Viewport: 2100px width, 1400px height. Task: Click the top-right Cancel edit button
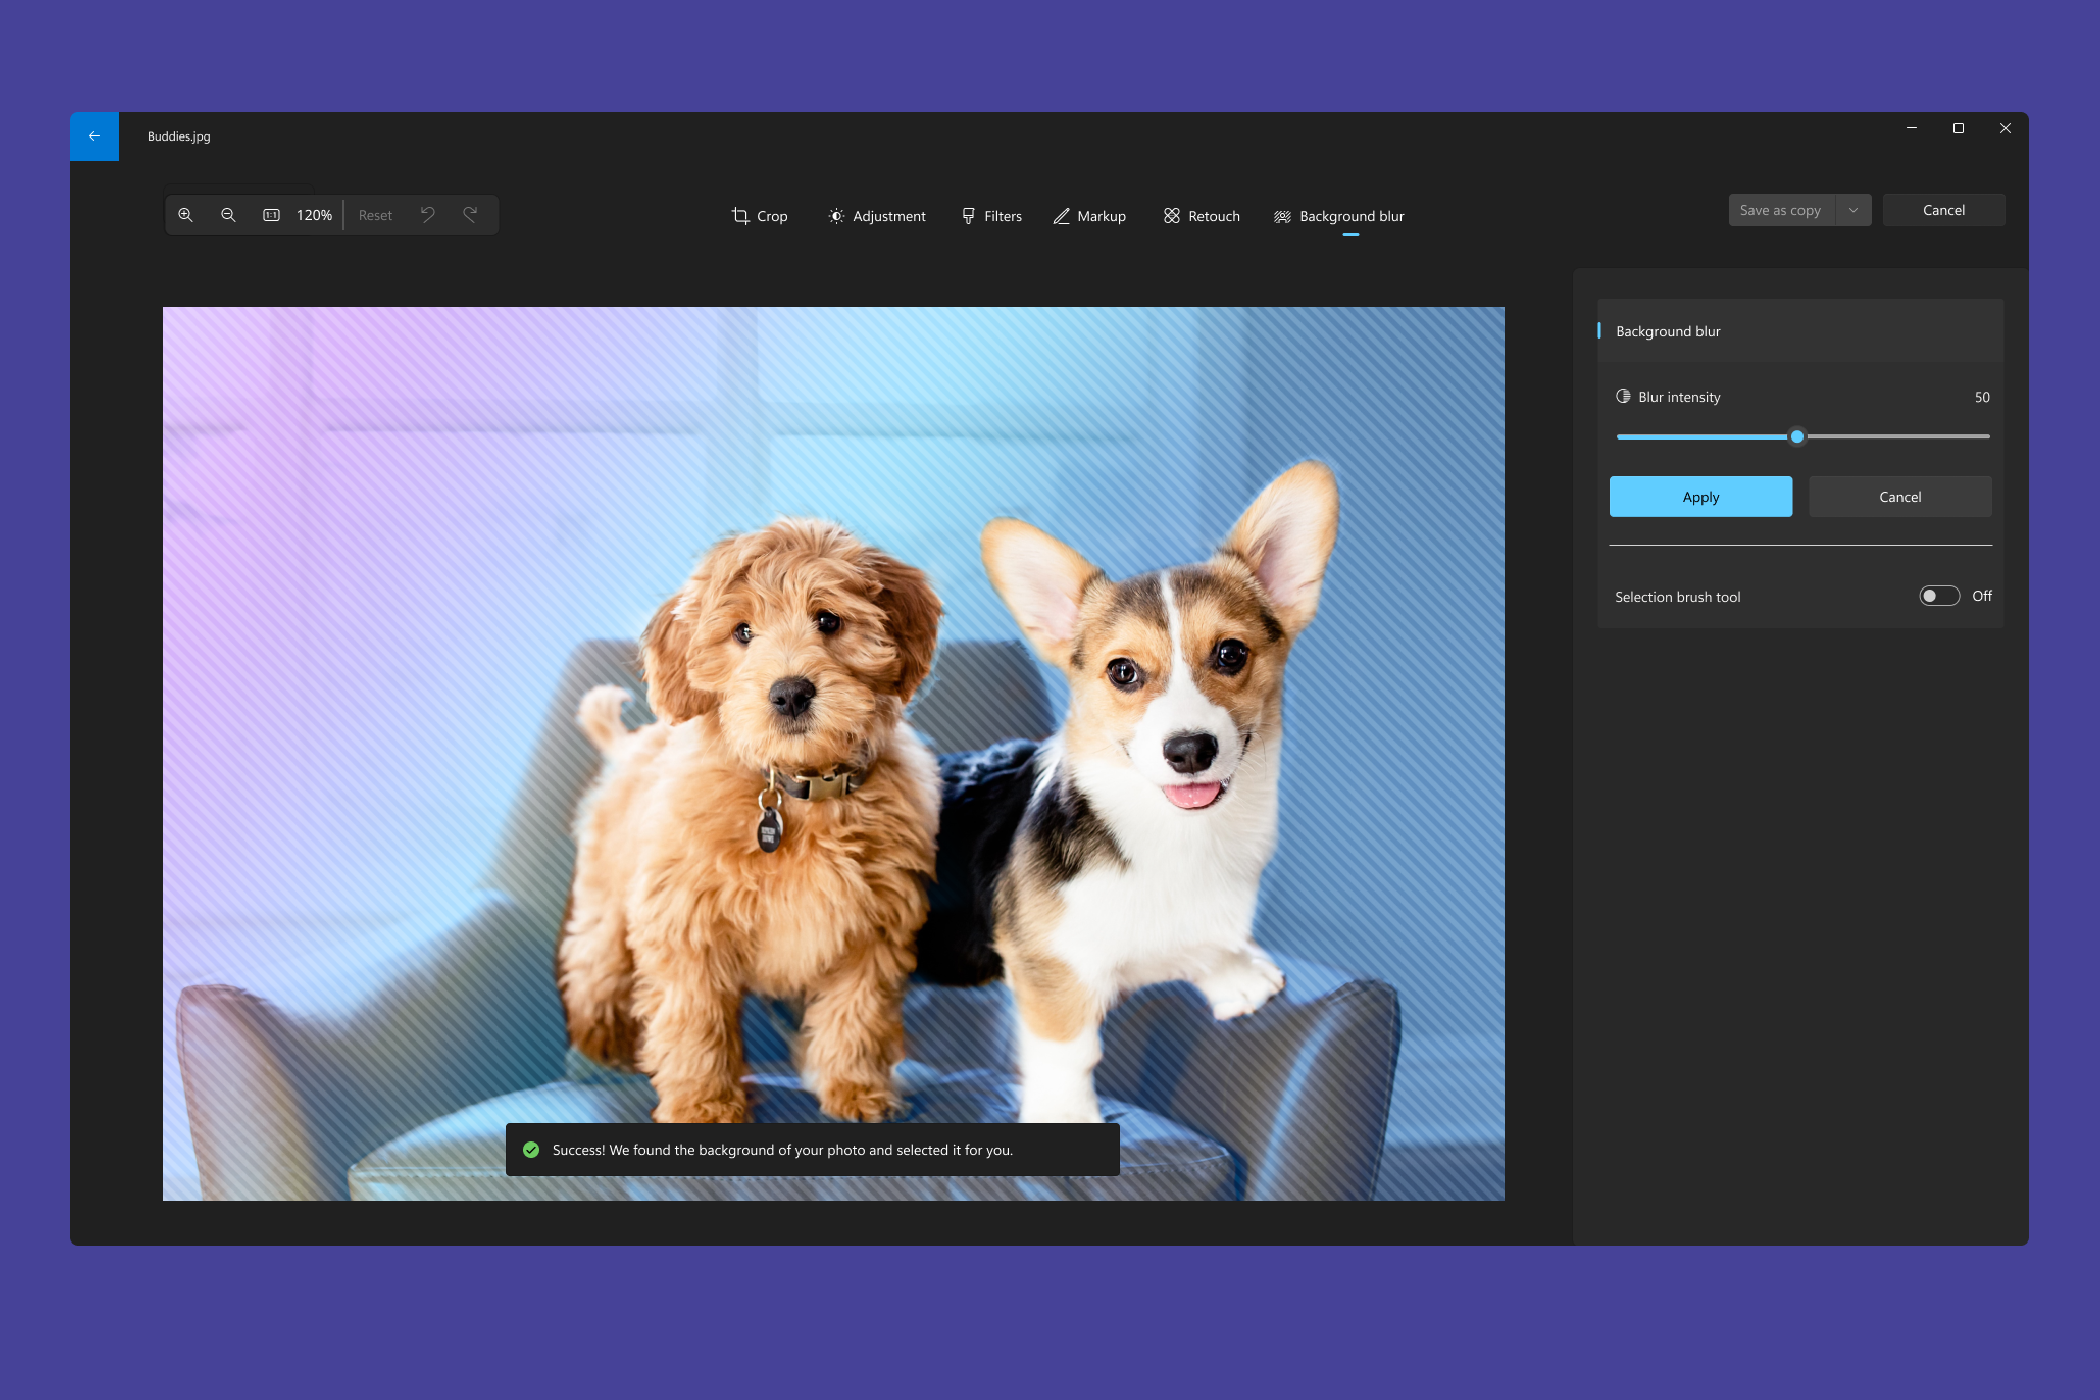[1943, 210]
